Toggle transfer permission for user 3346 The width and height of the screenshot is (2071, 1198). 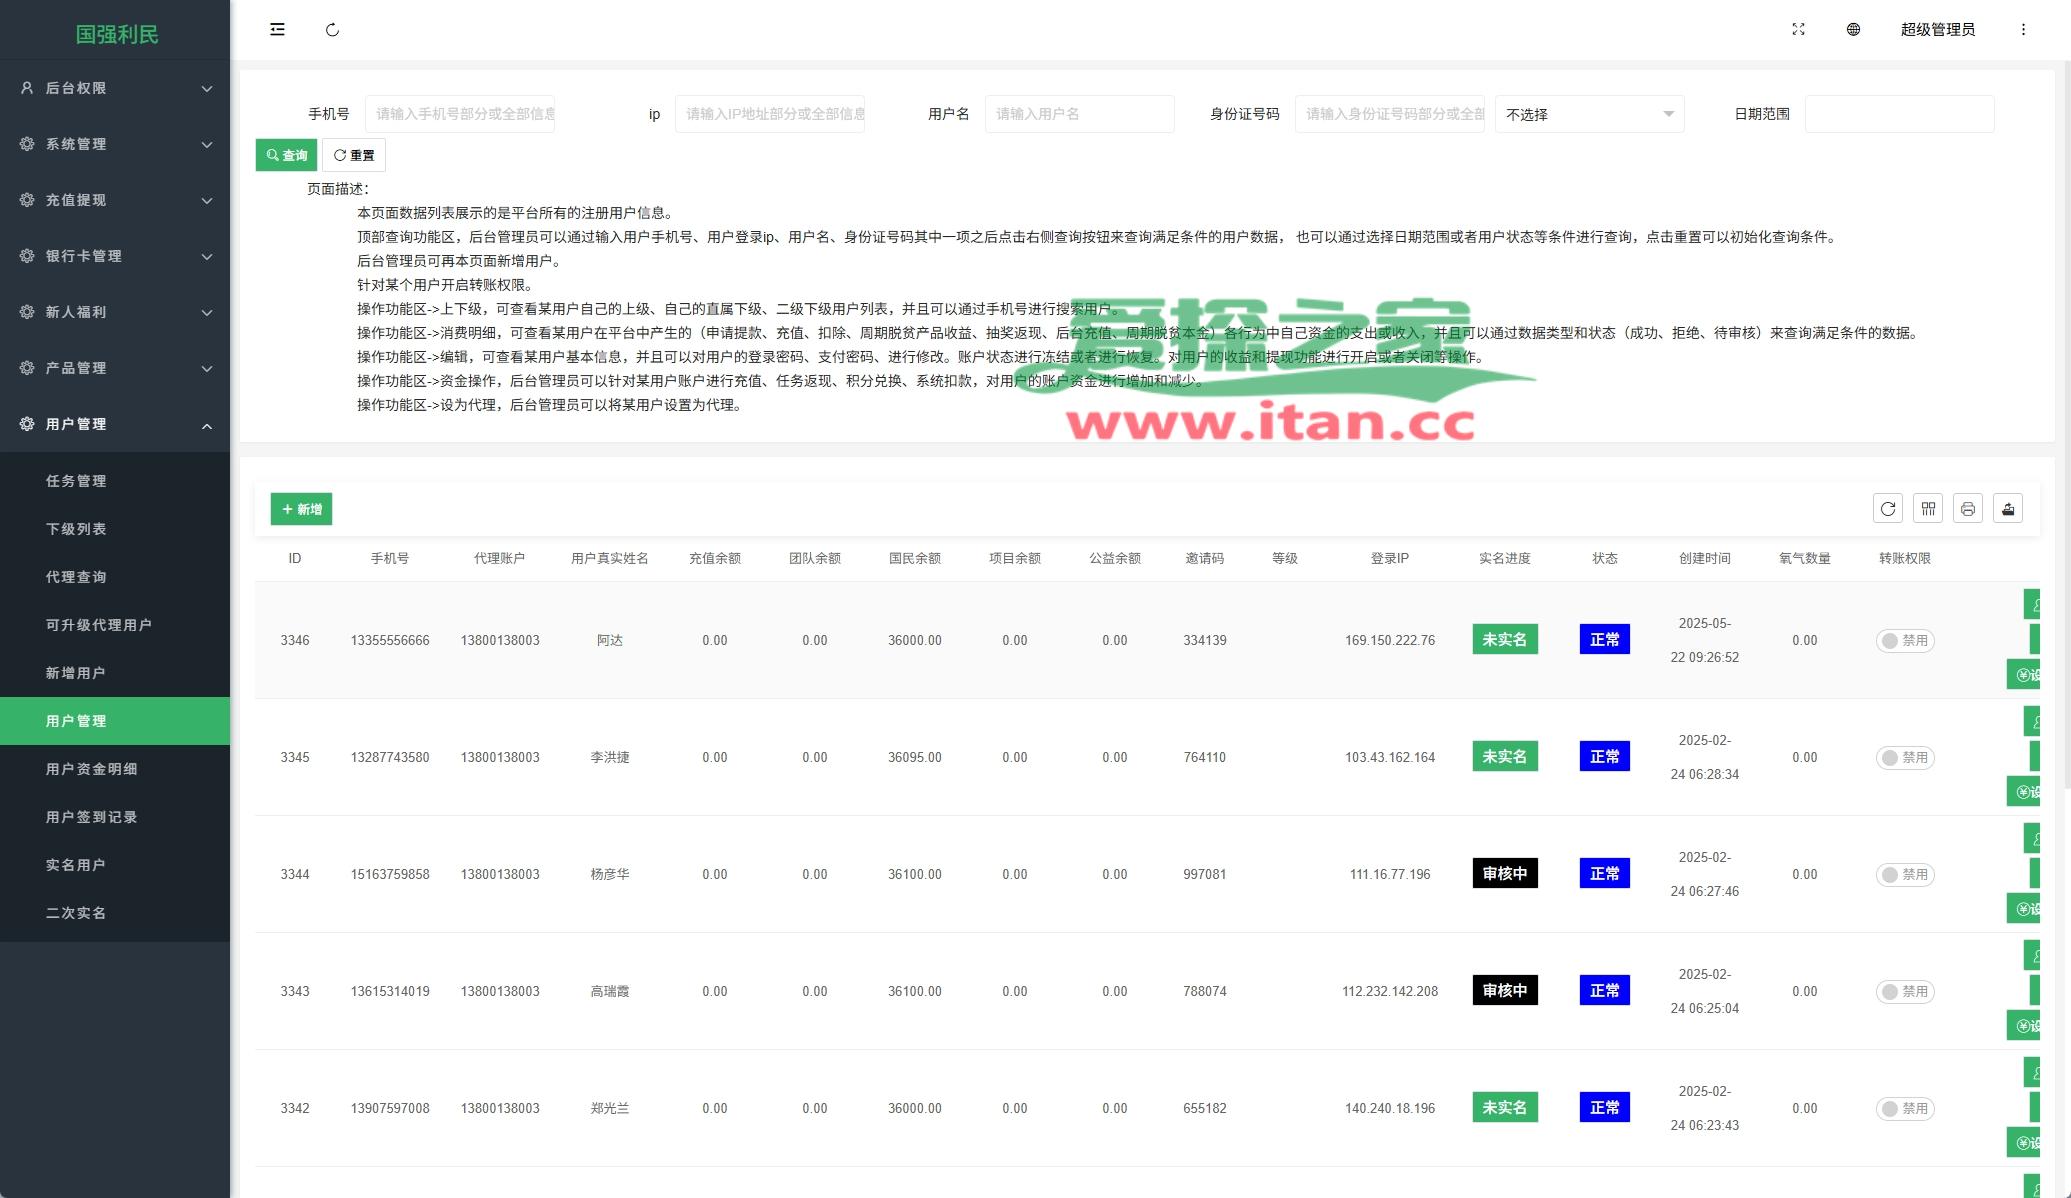click(1904, 641)
